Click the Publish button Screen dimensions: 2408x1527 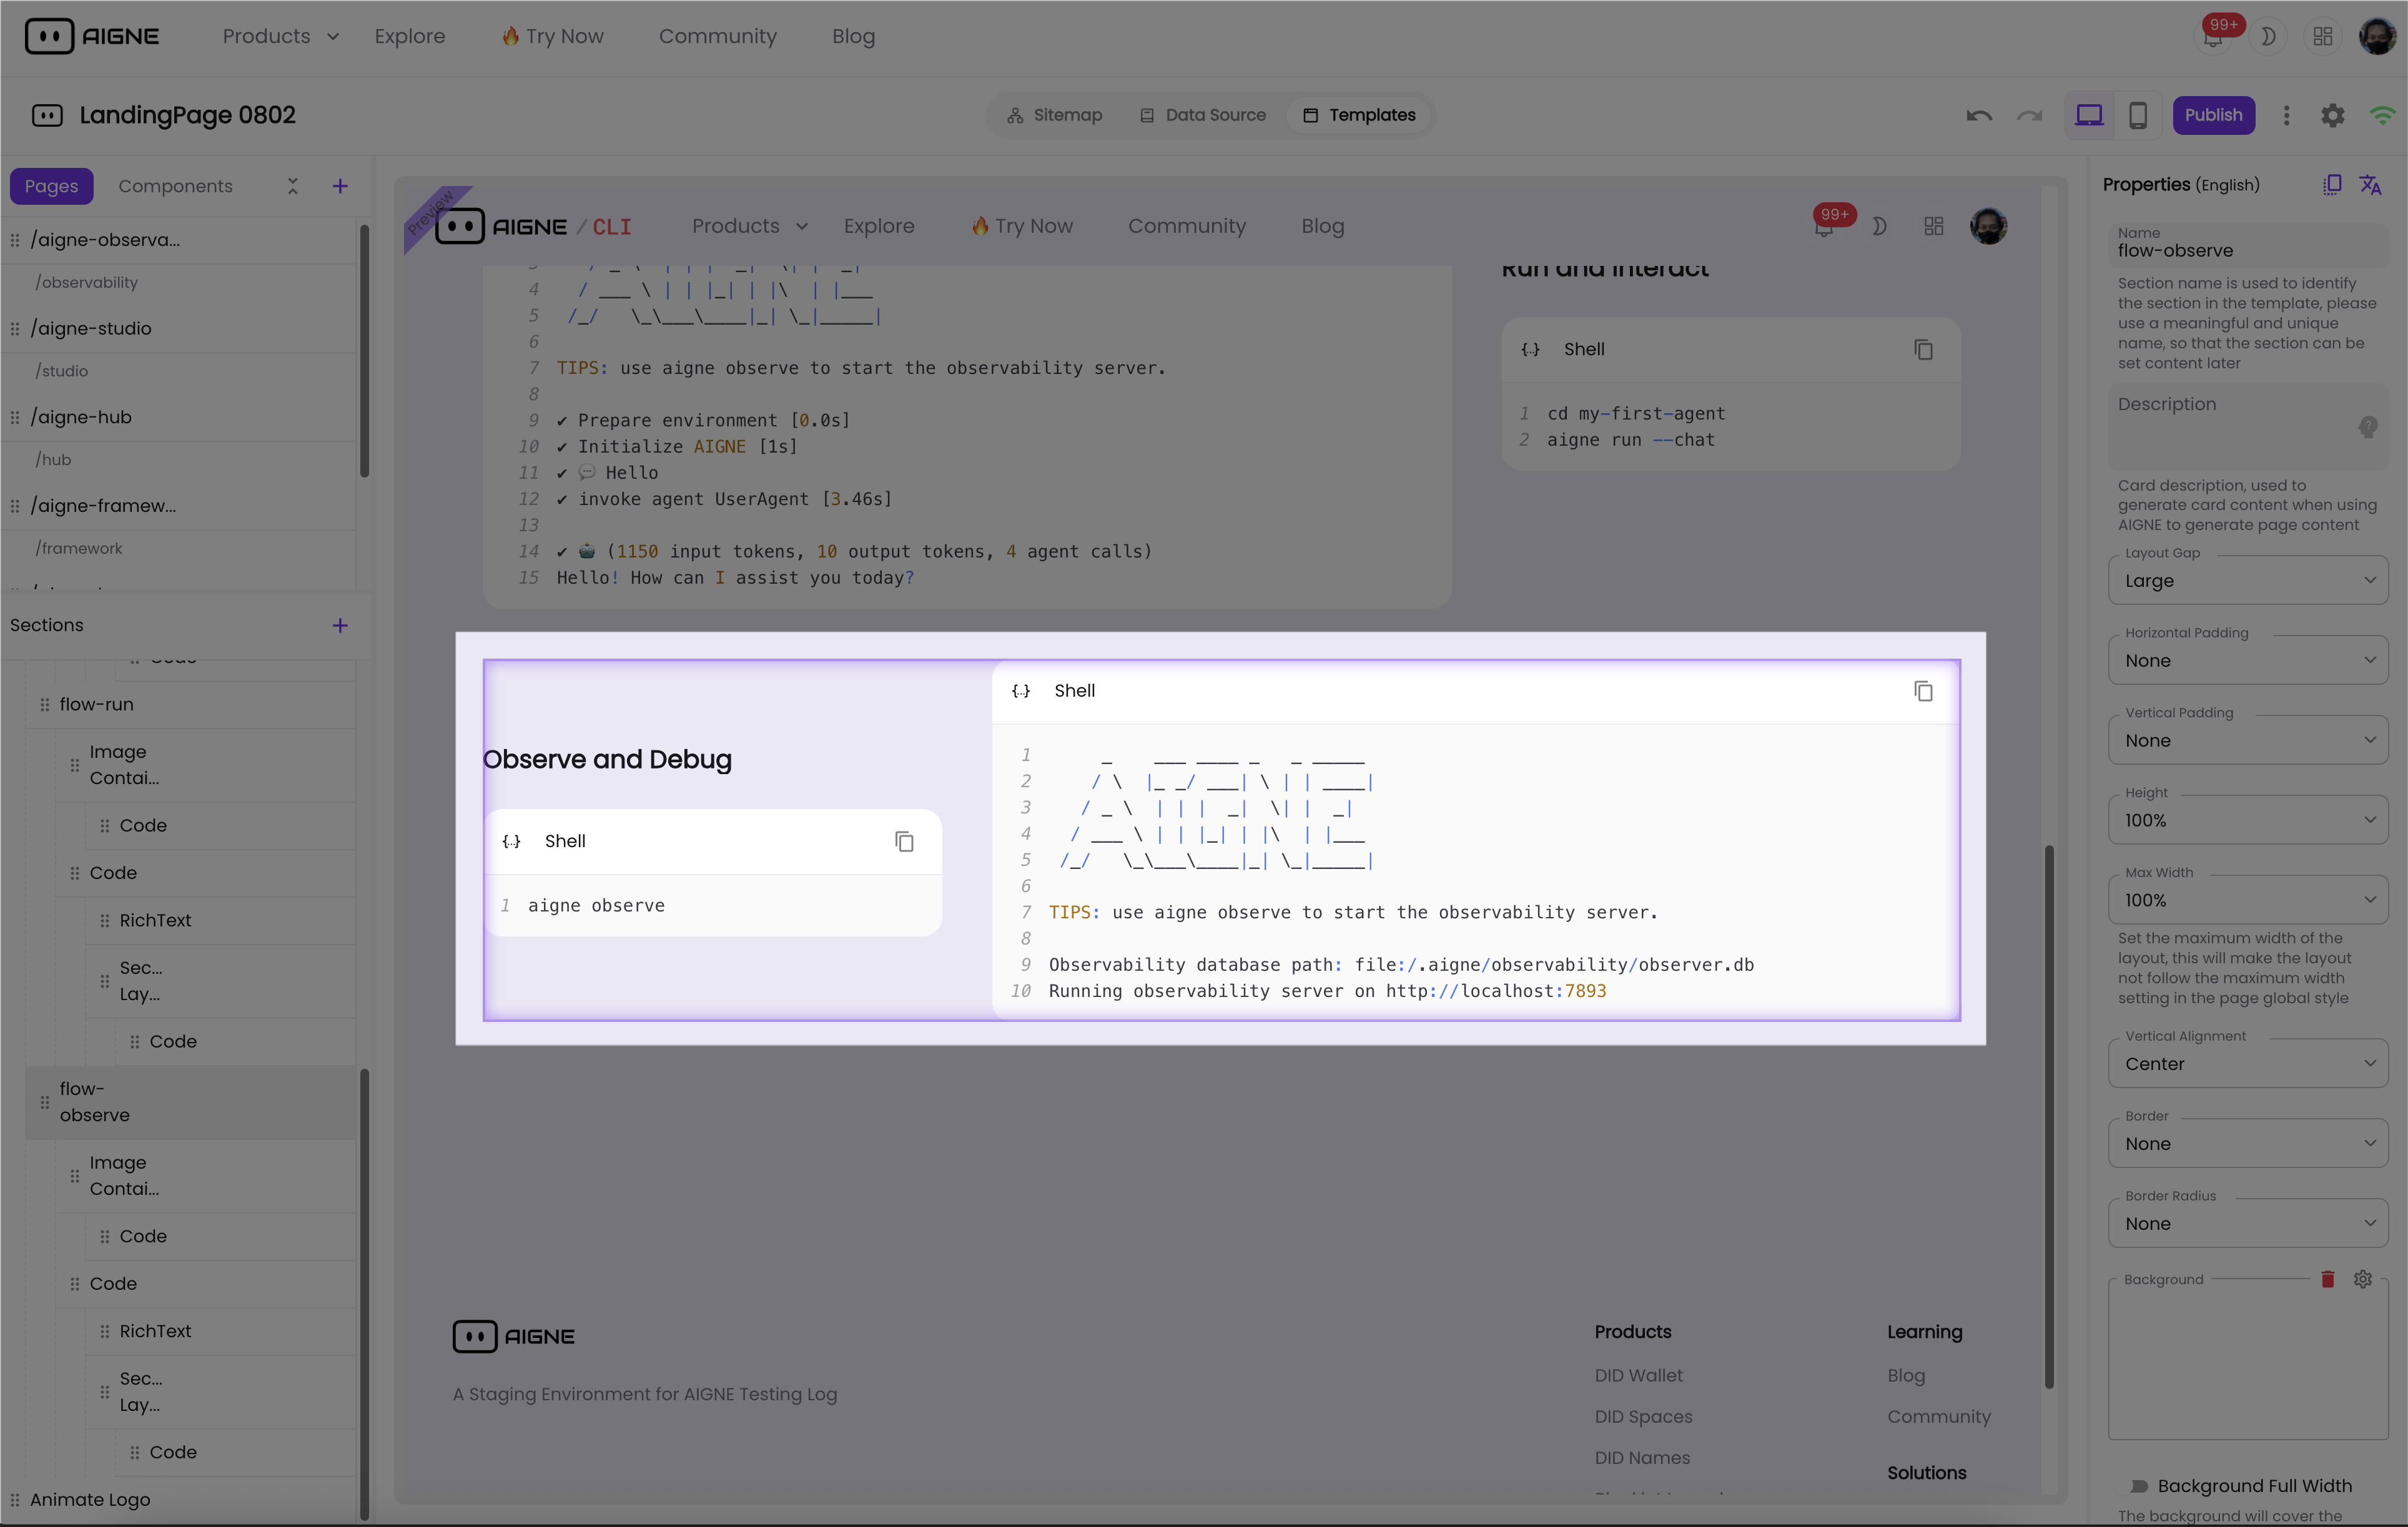pos(2212,115)
